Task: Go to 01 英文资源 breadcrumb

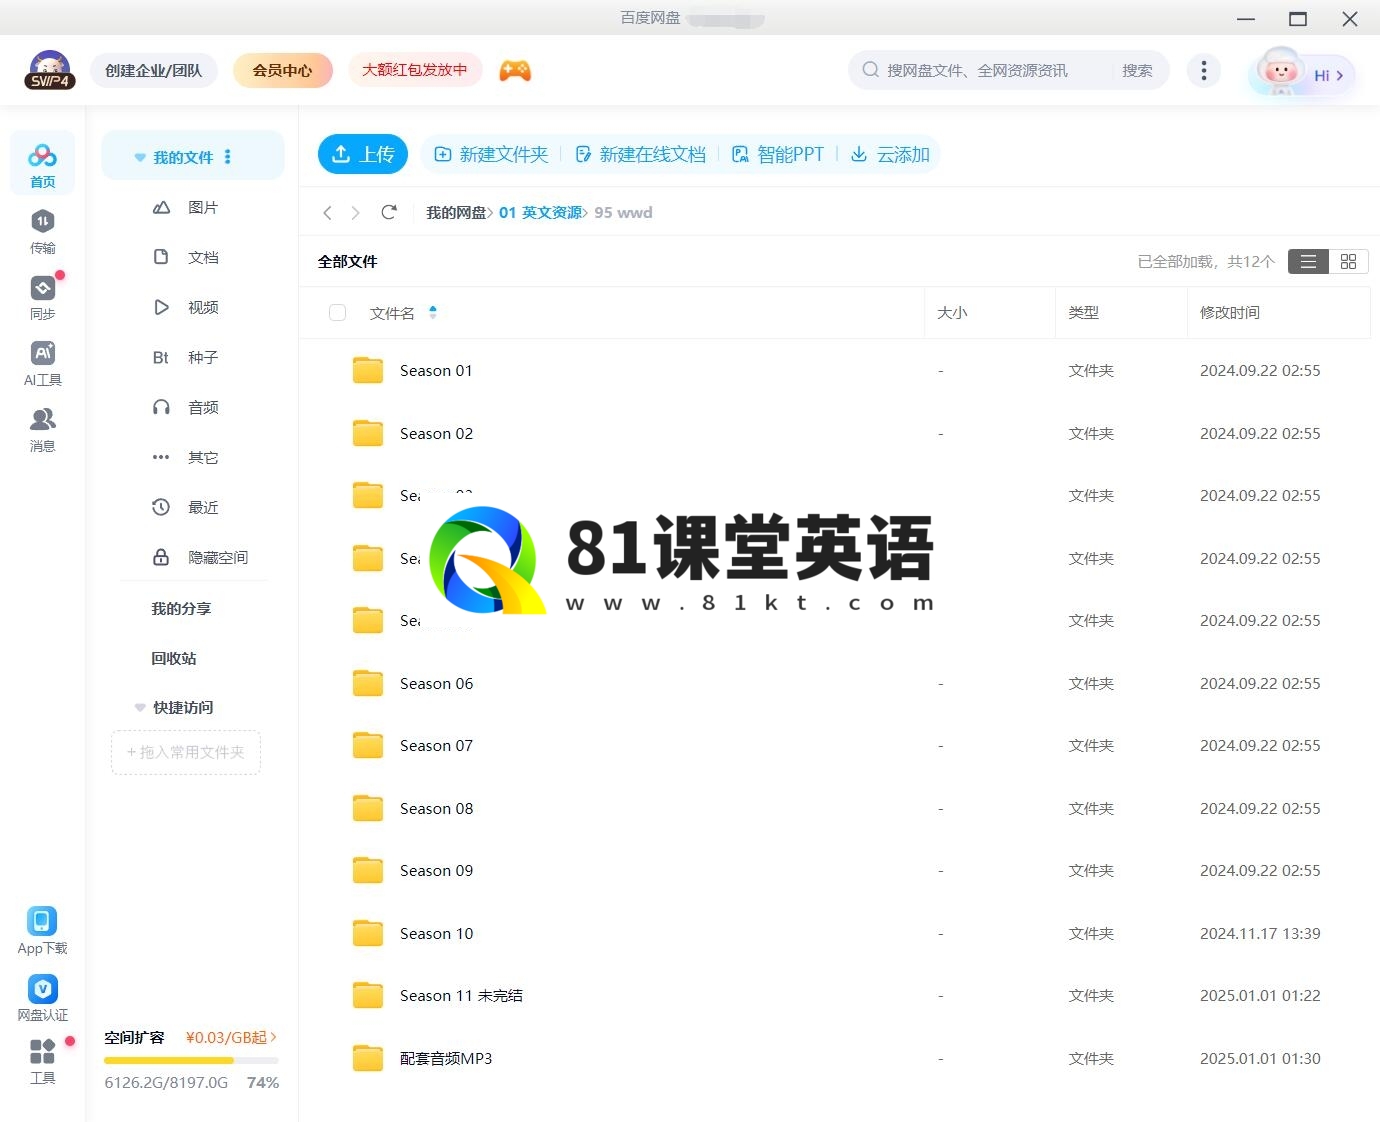Action: pyautogui.click(x=540, y=212)
